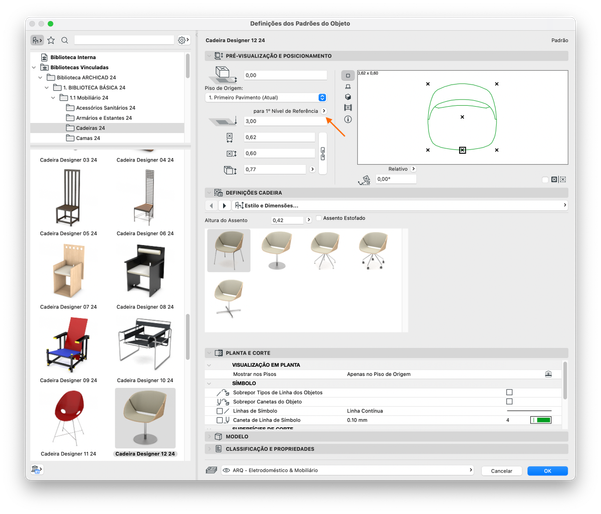601x514 pixels.
Task: Enable the Assento Estofado checkbox
Action: tap(317, 219)
